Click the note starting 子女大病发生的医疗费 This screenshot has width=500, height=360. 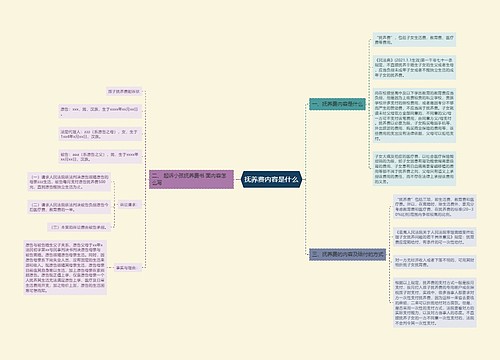click(414, 169)
